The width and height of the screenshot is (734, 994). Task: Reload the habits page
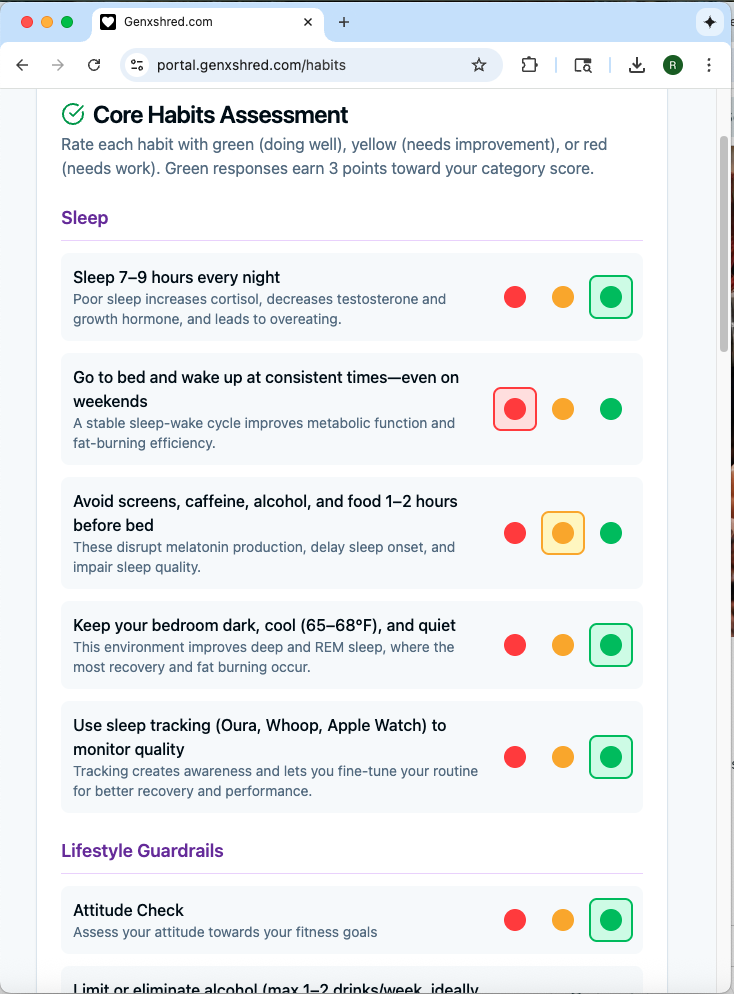click(x=94, y=65)
